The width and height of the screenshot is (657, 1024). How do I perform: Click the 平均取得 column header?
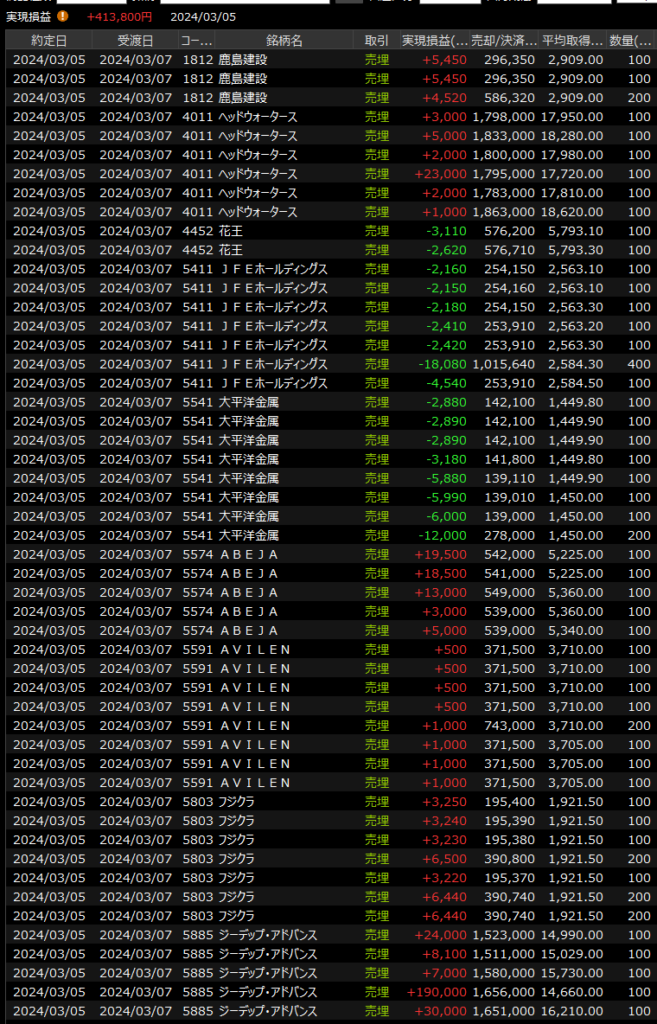572,40
